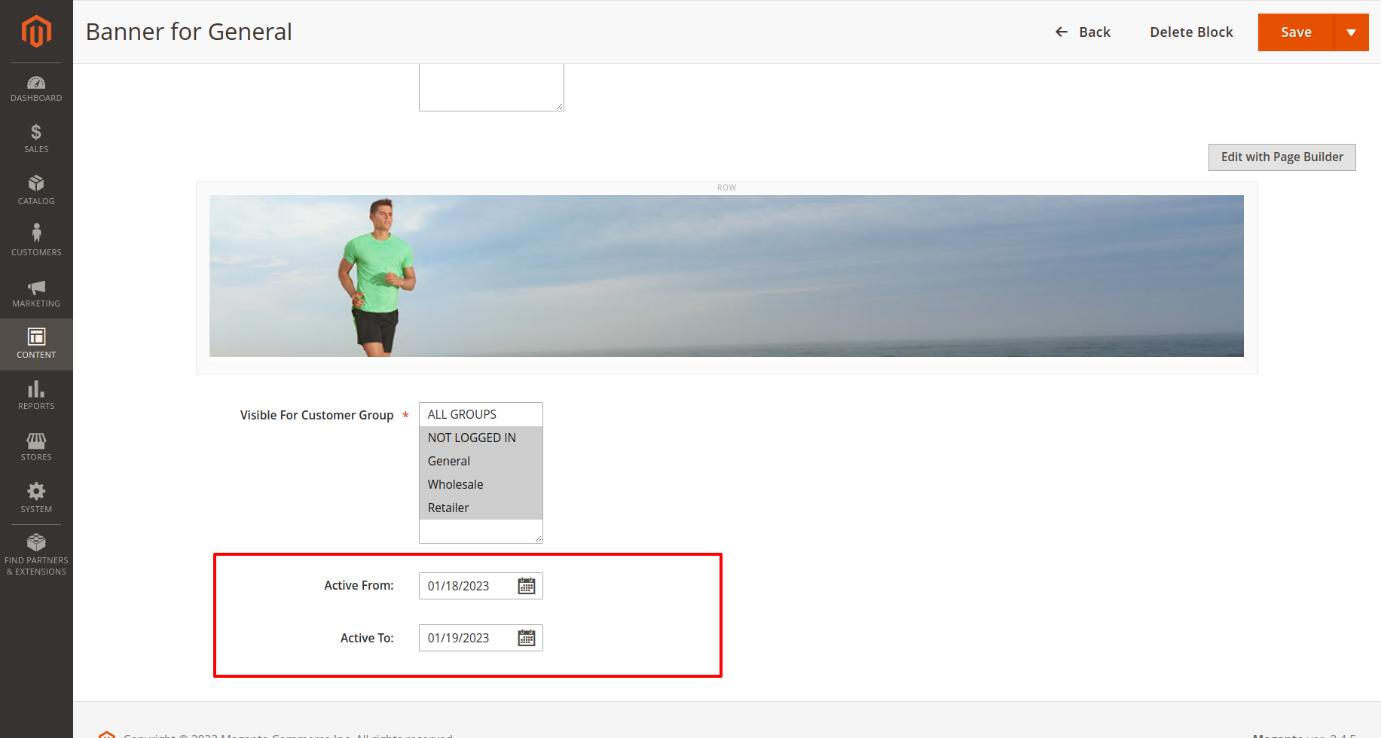Click the Delete Block button
This screenshot has height=738, width=1381.
[1191, 32]
